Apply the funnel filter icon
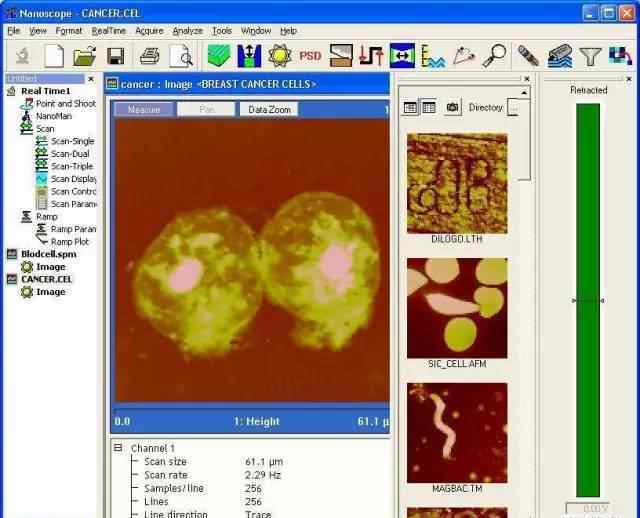 [590, 56]
